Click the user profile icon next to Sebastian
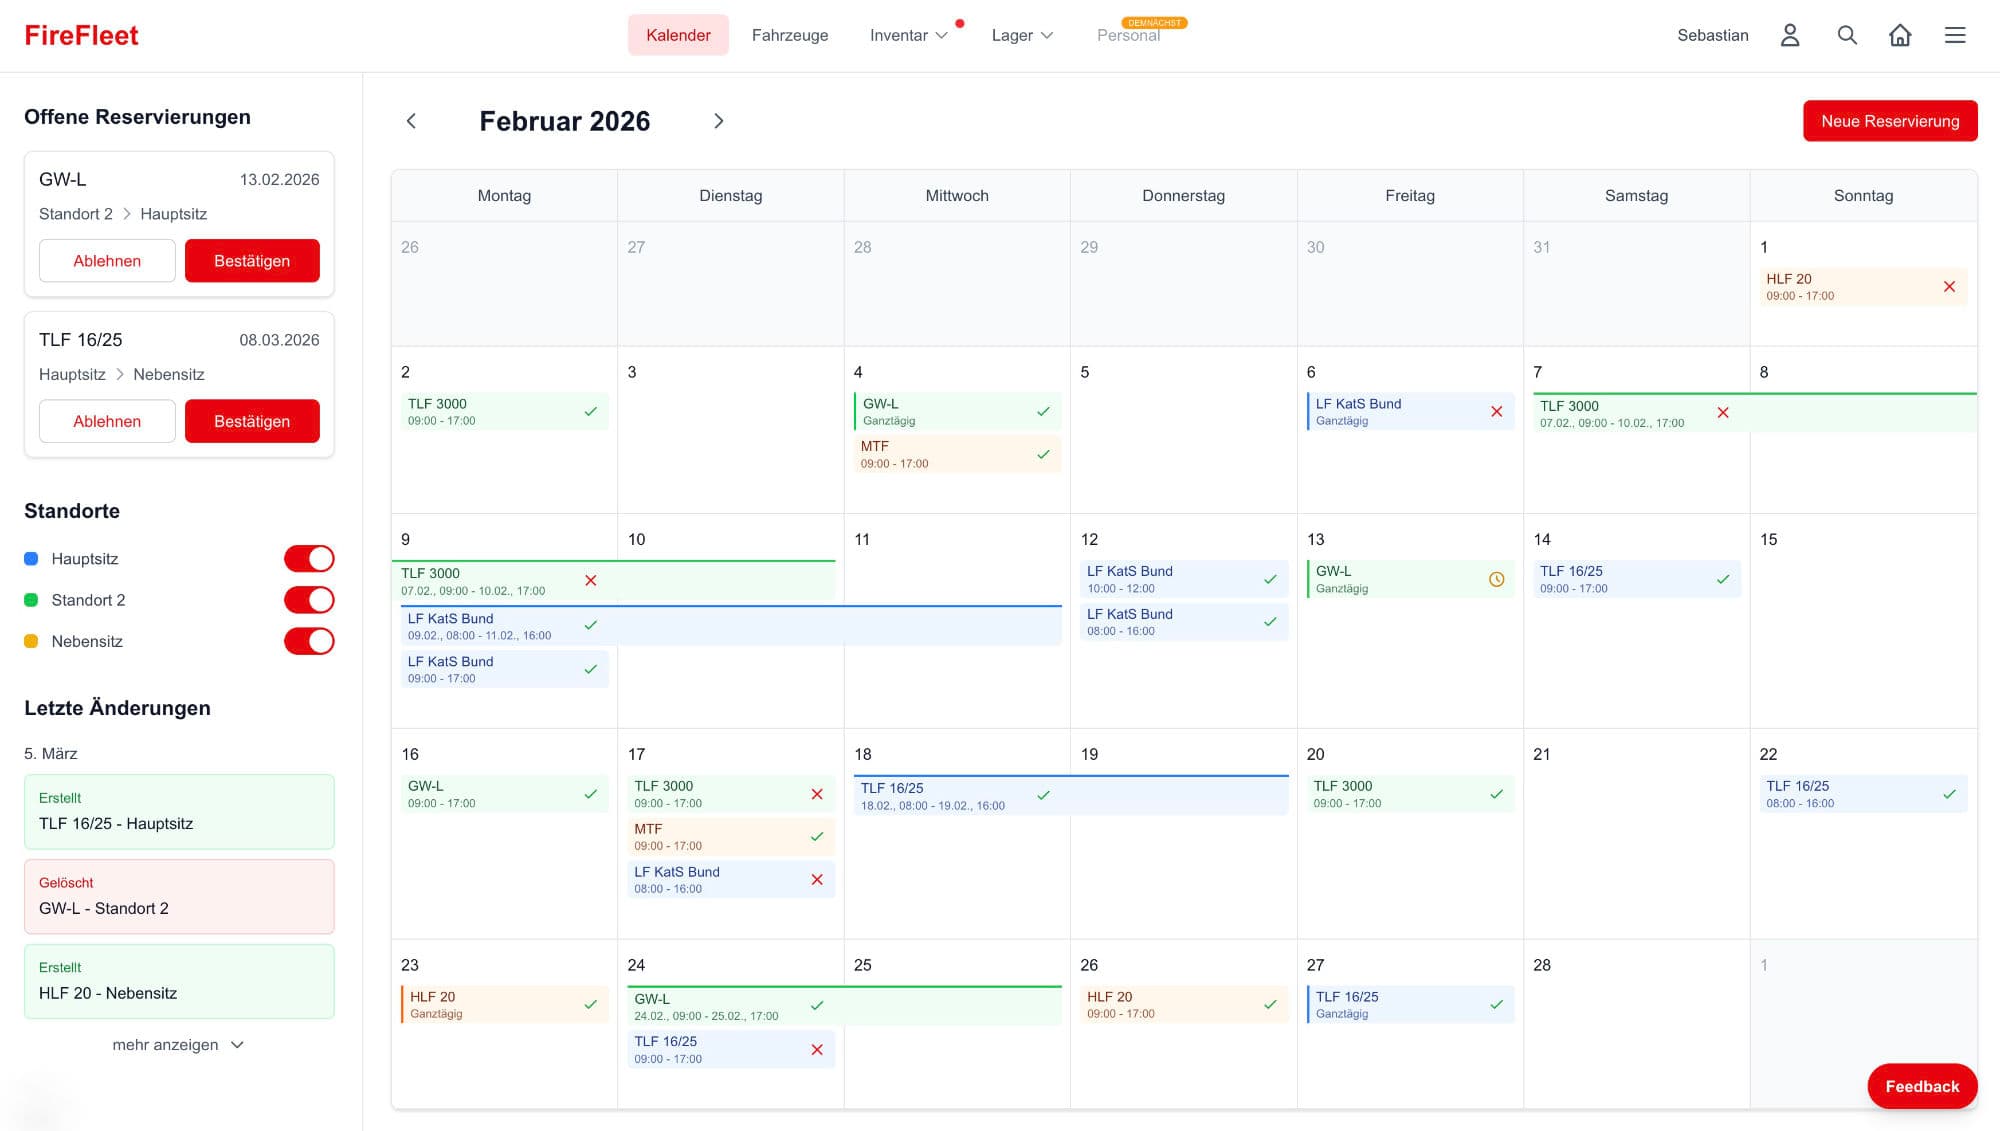This screenshot has width=2000, height=1131. point(1790,35)
